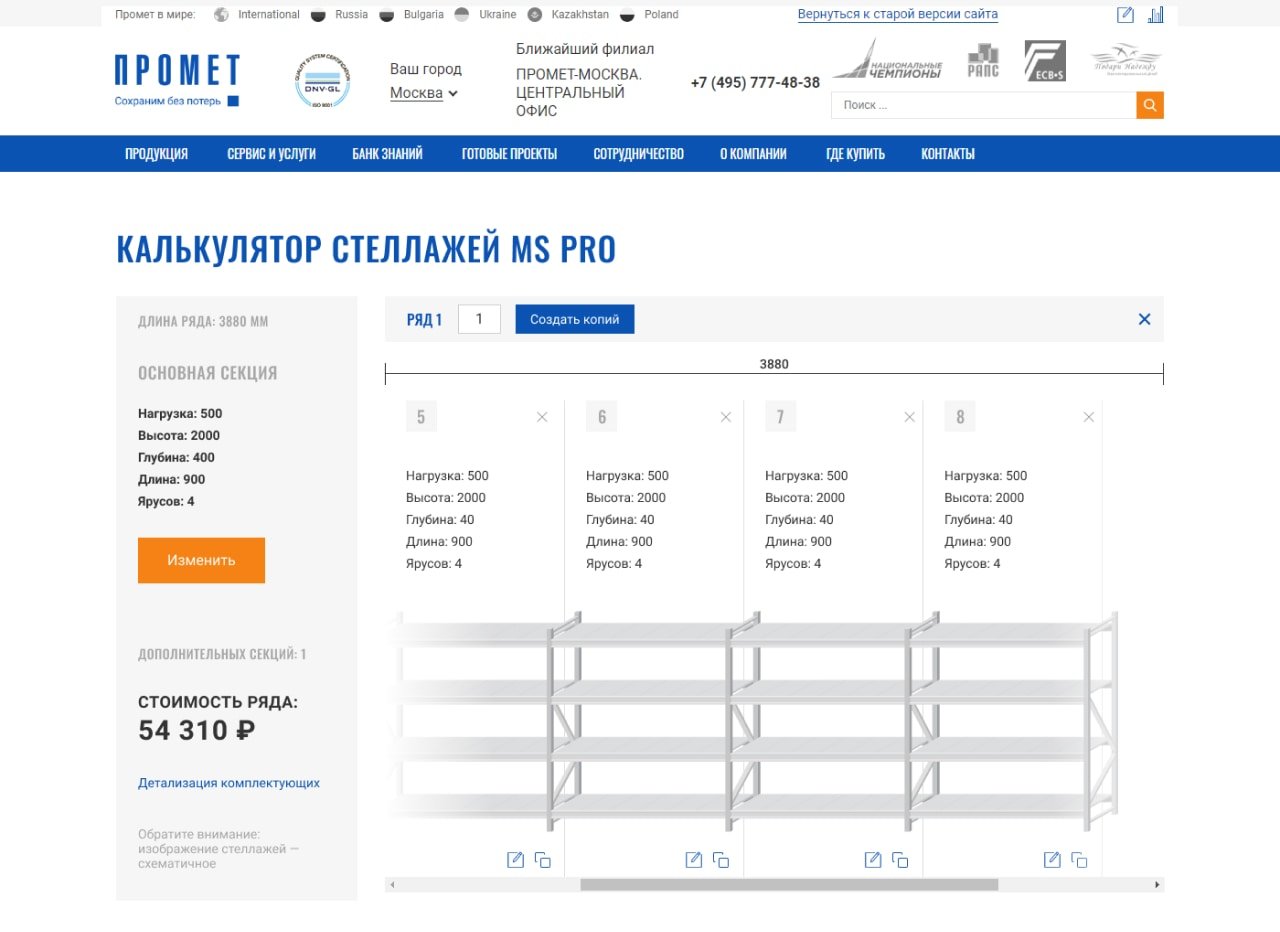Screen dimensions: 1280x932
Task: Click the ПРОМЕТ logo
Action: (177, 80)
